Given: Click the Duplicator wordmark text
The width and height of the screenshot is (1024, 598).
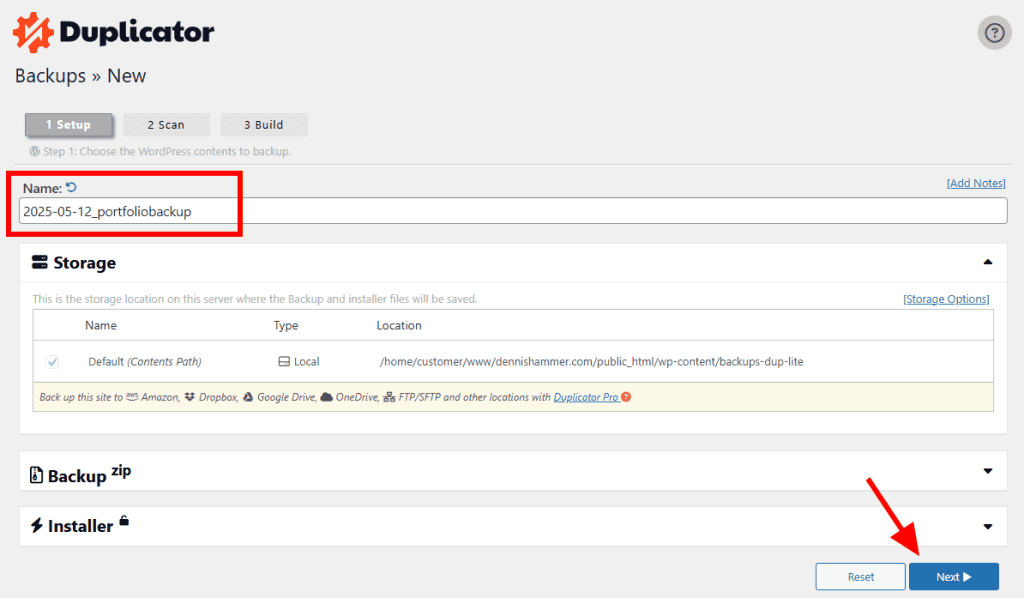Looking at the screenshot, I should [x=137, y=32].
